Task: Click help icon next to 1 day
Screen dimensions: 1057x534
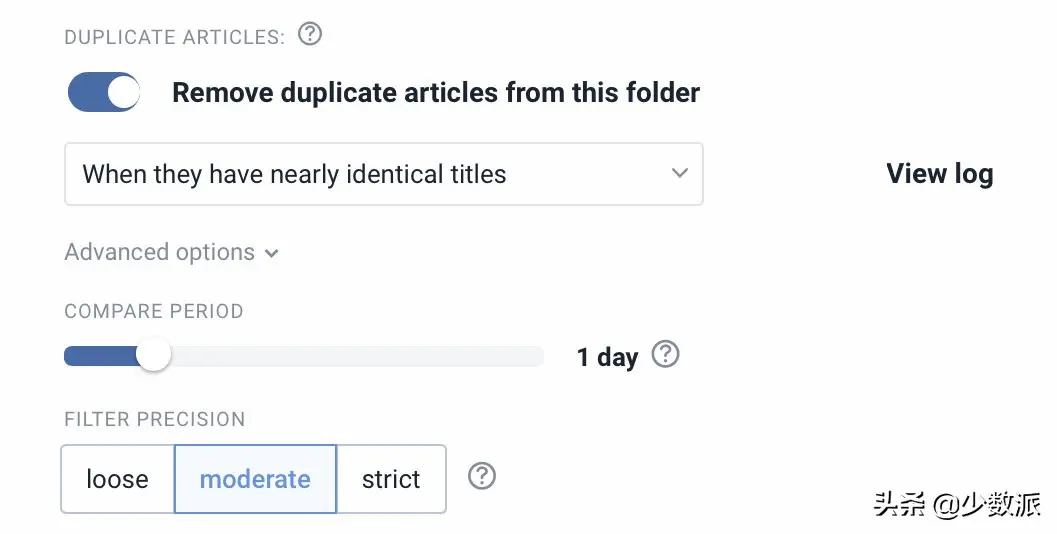Action: tap(665, 355)
